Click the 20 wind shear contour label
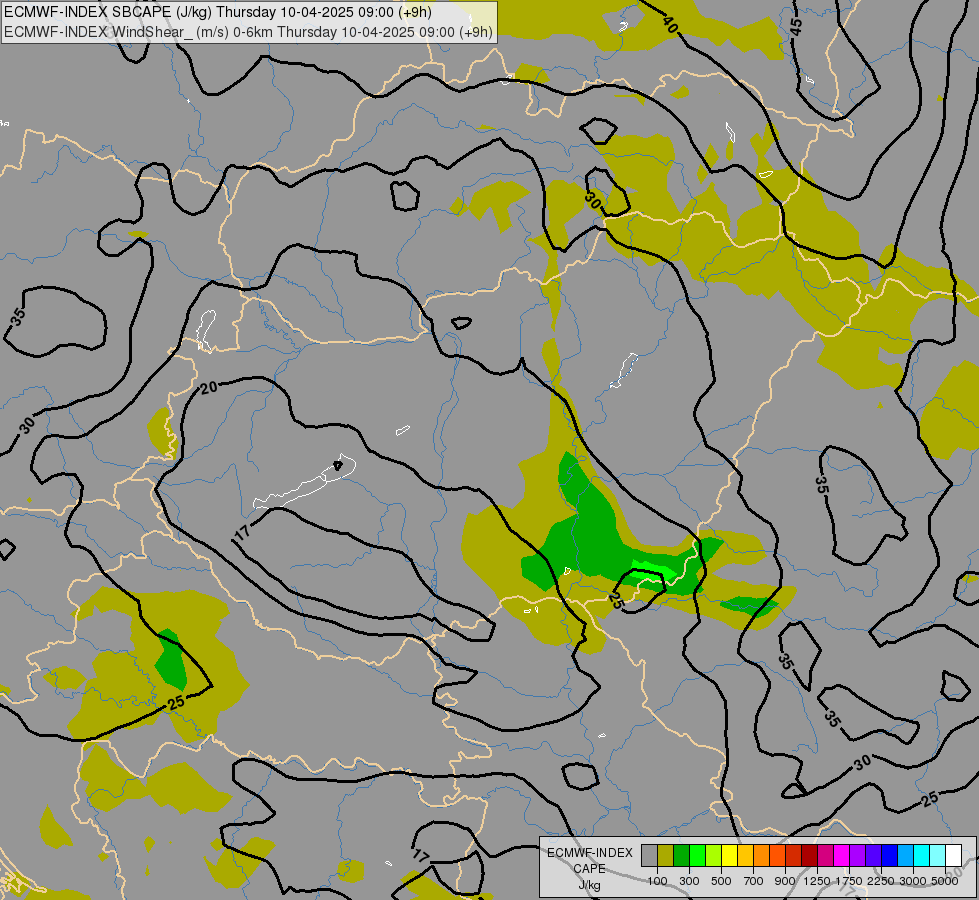This screenshot has width=979, height=900. coord(209,387)
